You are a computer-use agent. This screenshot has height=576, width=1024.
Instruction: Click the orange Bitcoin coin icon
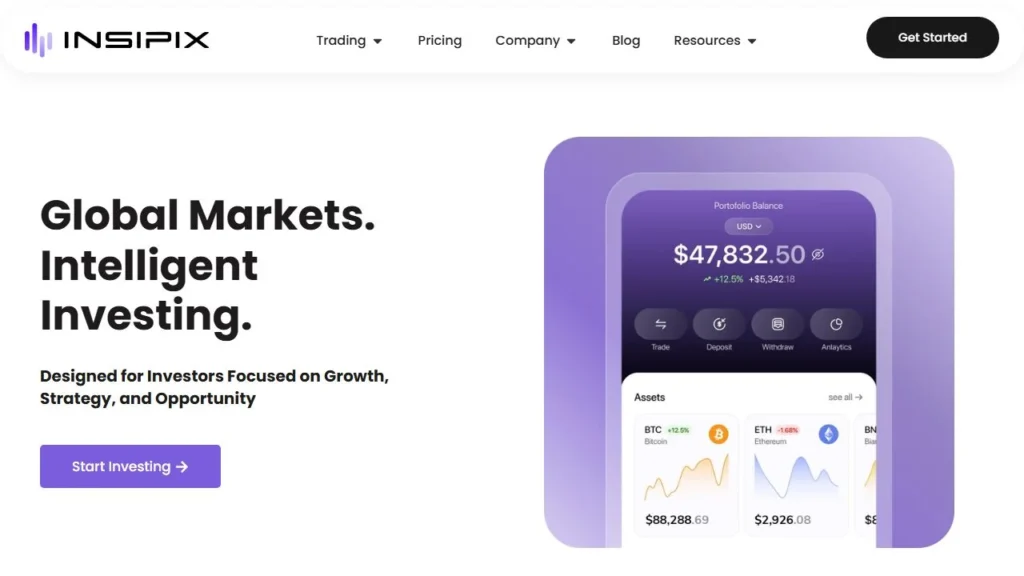pyautogui.click(x=718, y=434)
